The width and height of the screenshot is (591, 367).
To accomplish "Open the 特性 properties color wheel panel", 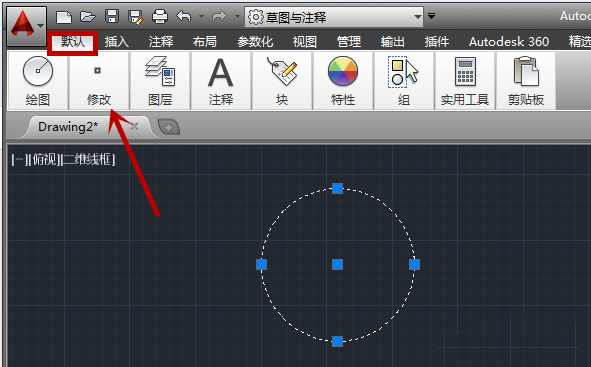I will click(343, 81).
